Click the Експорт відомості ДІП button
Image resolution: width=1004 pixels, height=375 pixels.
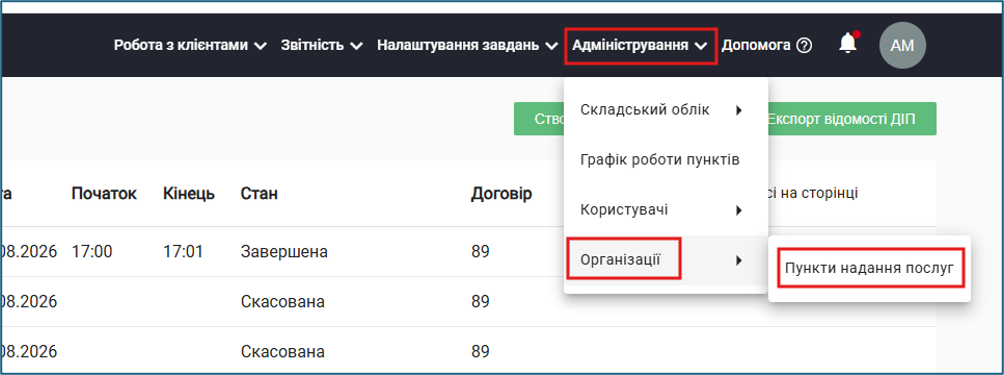(x=852, y=119)
